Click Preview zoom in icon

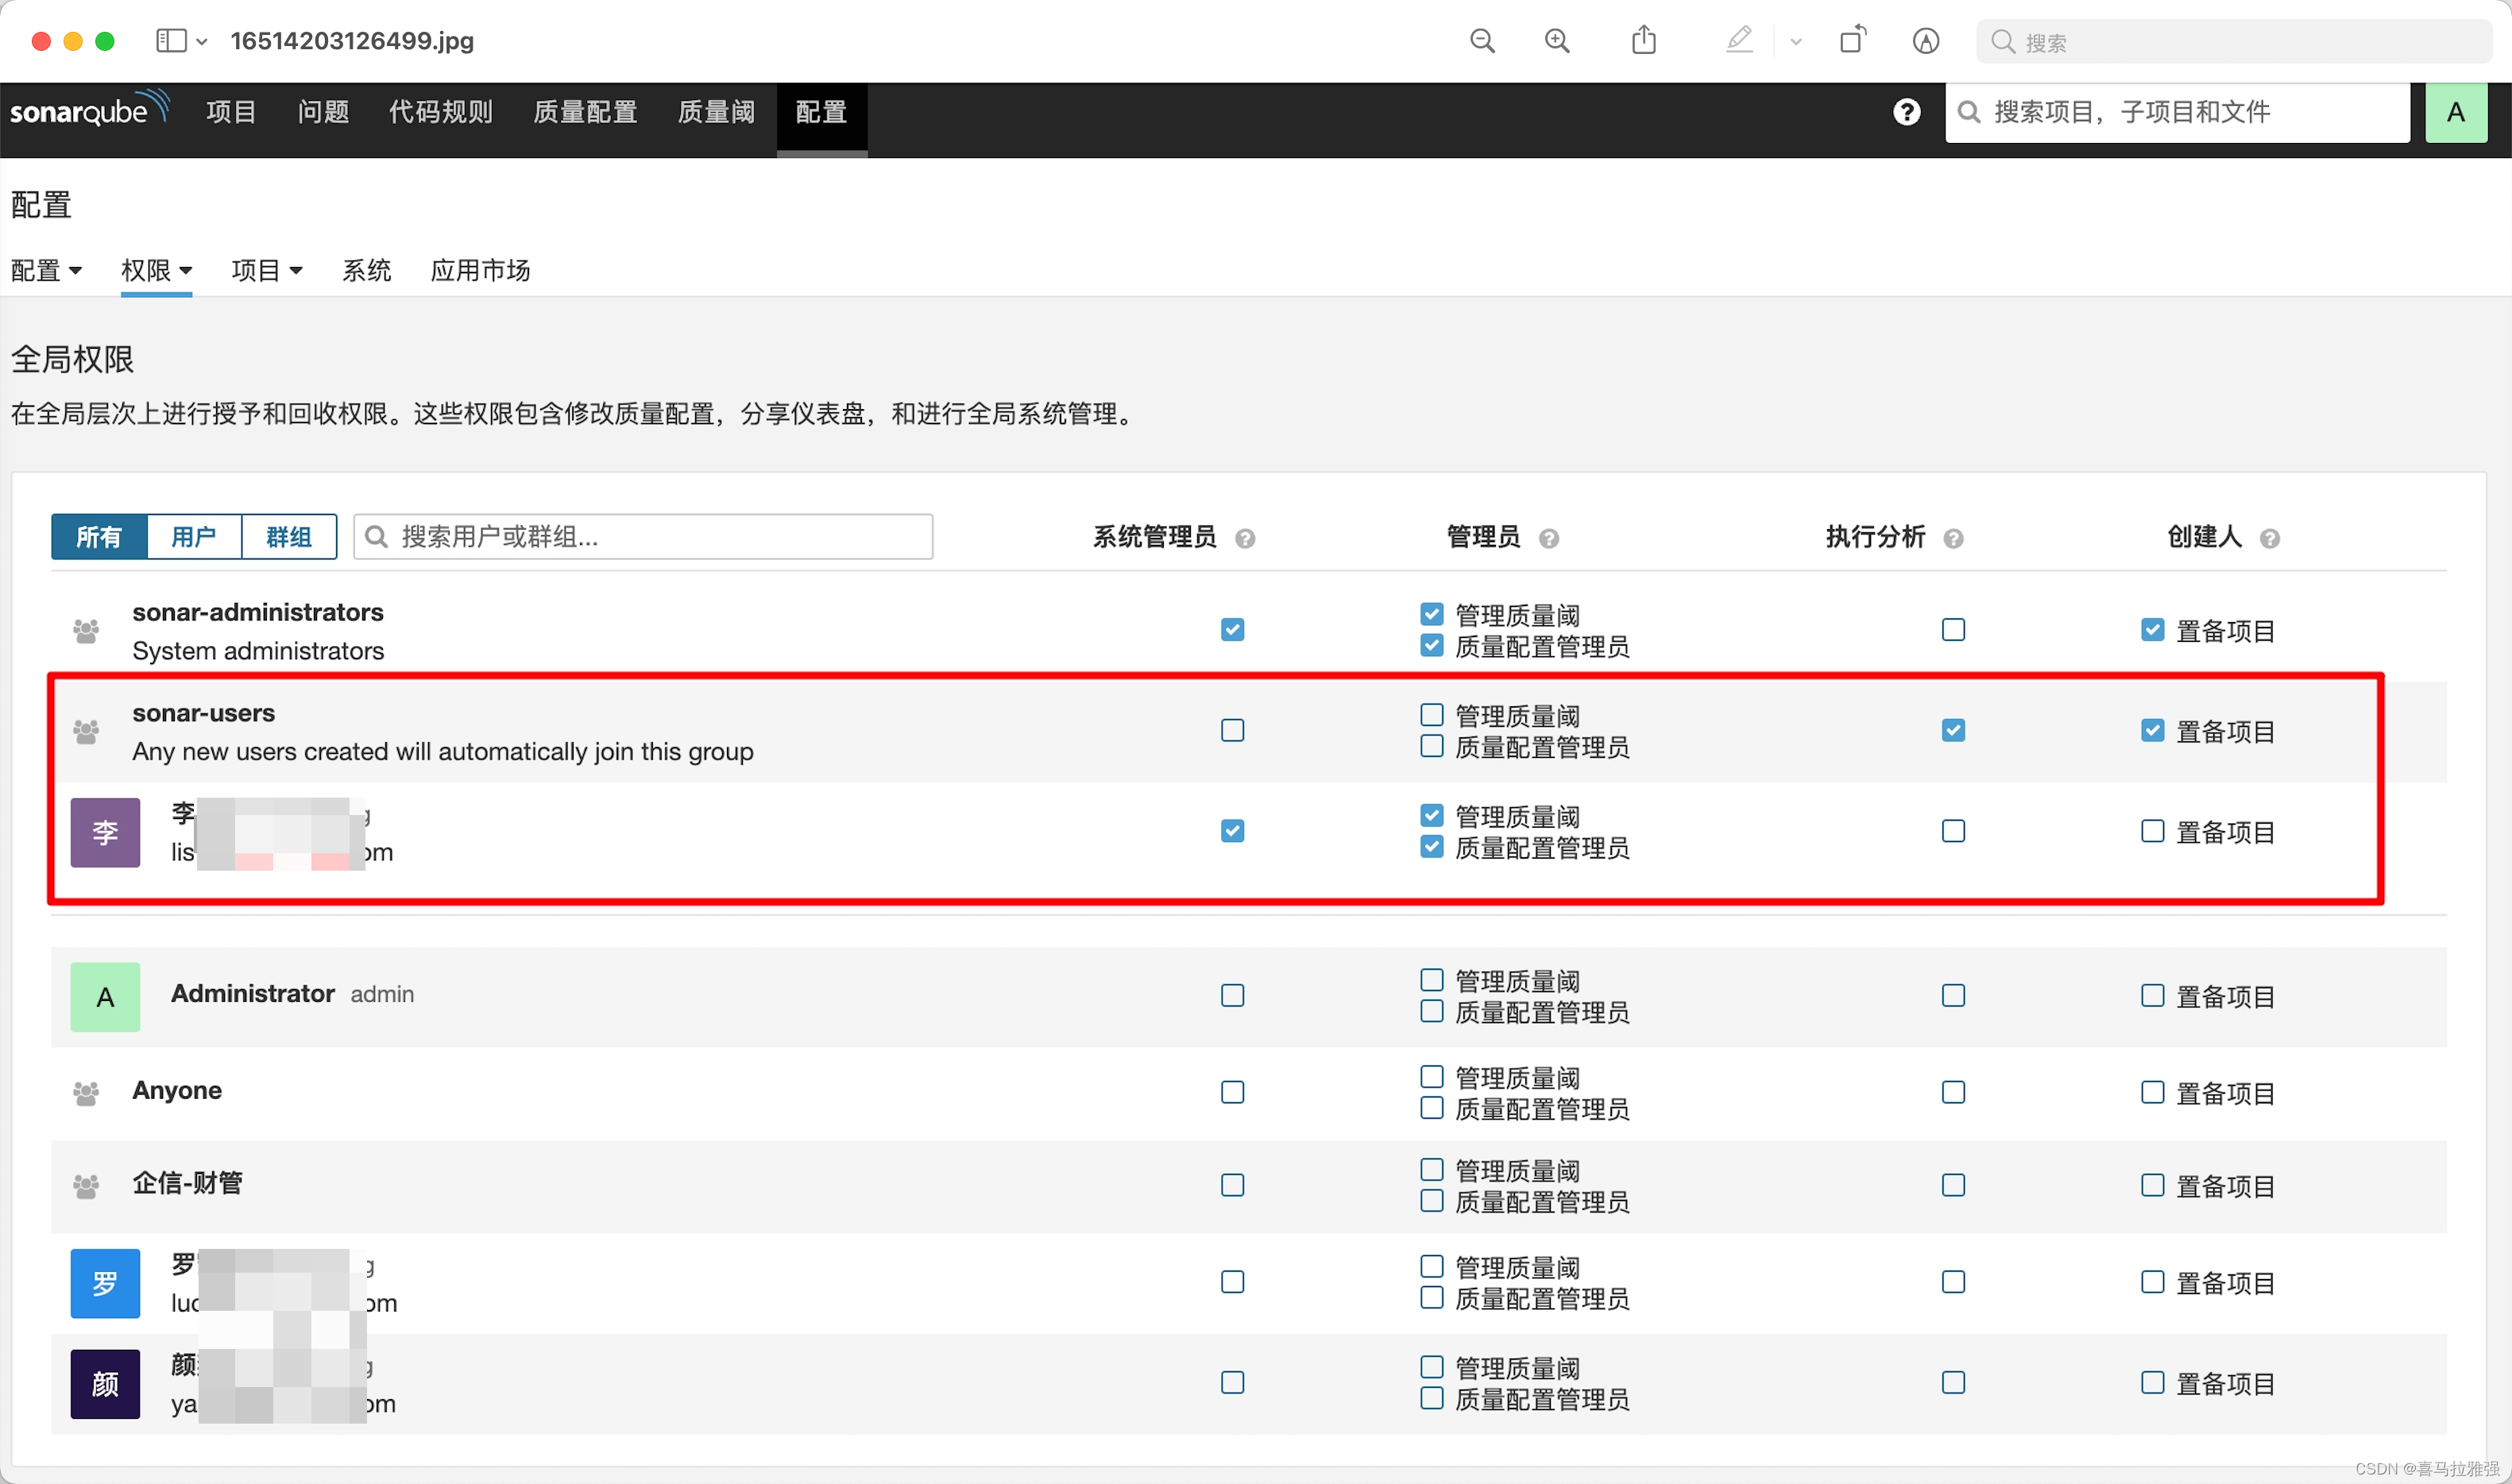[1557, 41]
